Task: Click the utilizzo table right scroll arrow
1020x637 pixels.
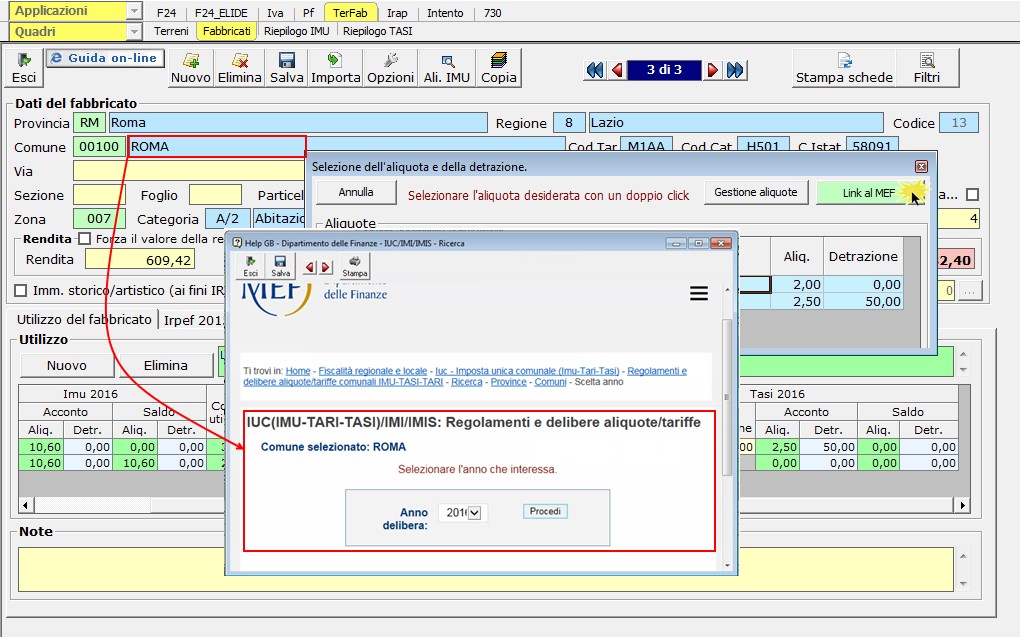Action: (963, 505)
